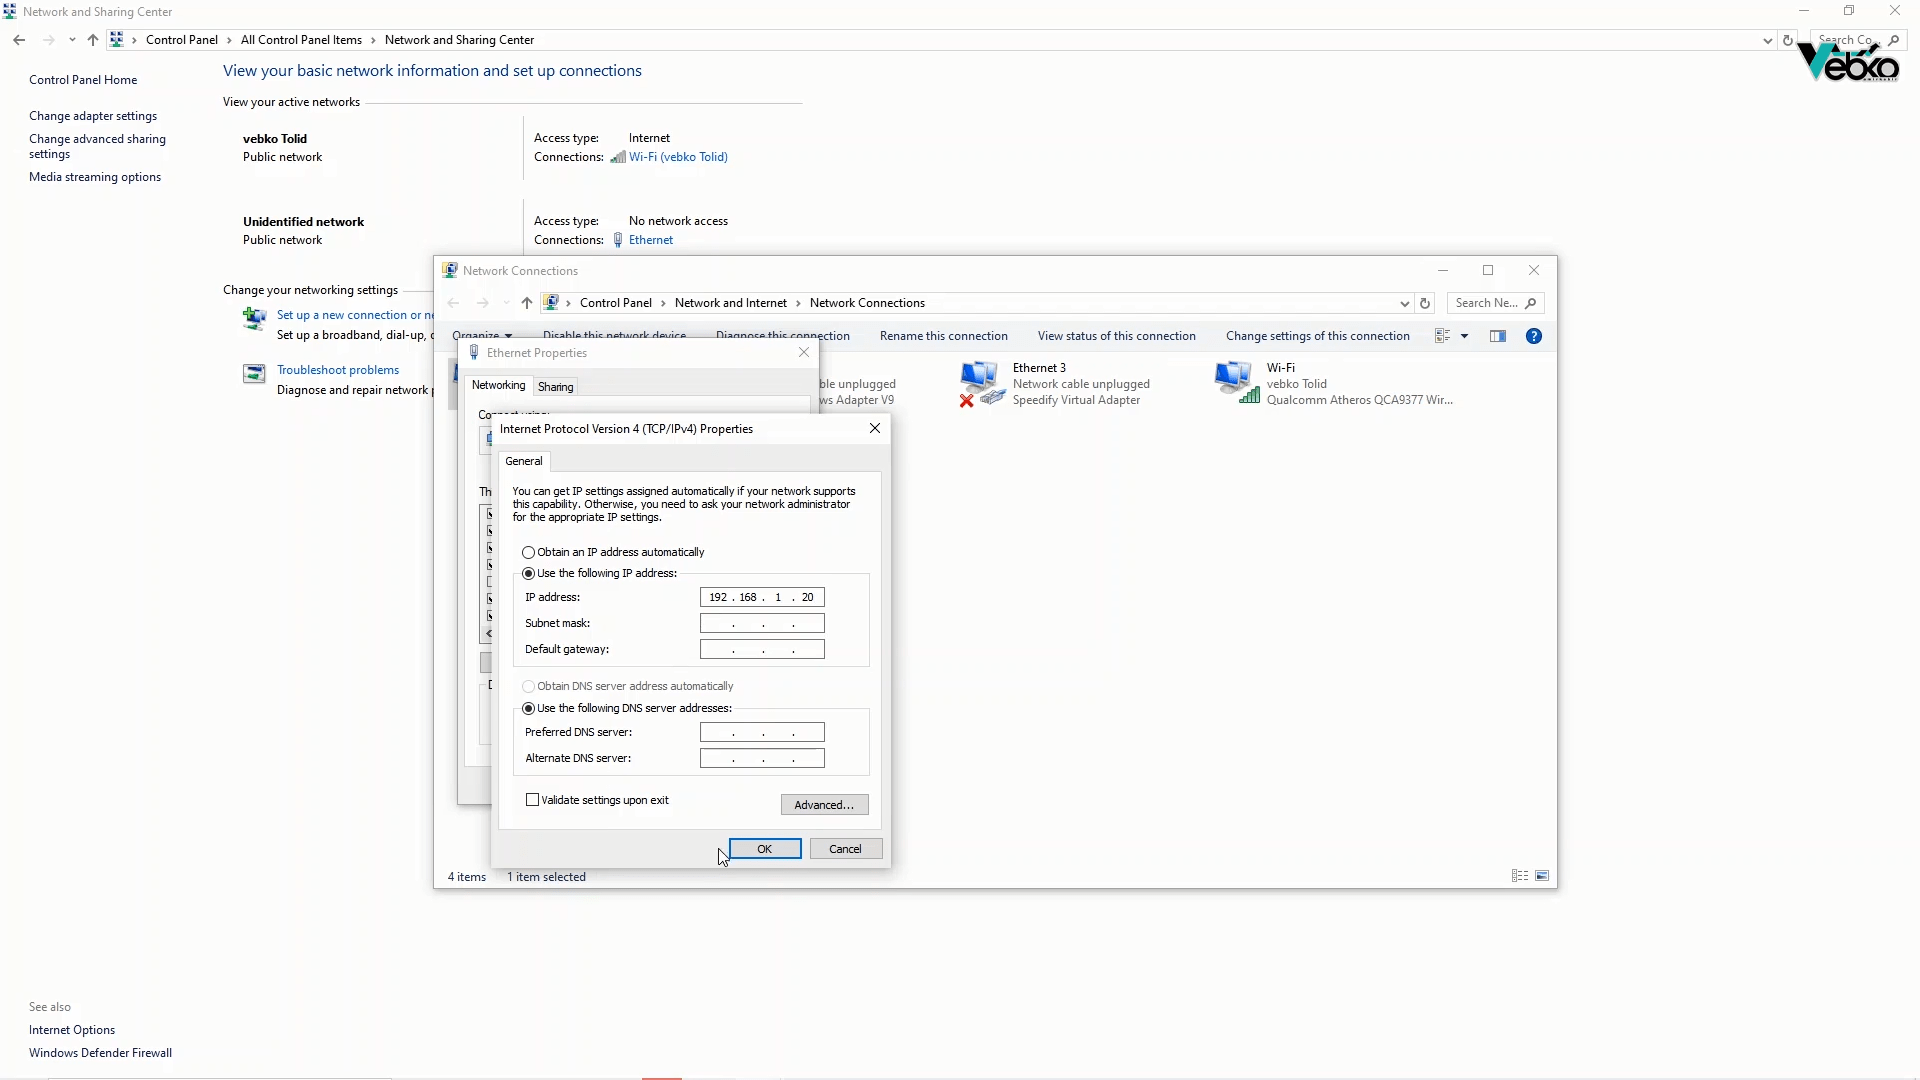This screenshot has width=1920, height=1080.
Task: Click the Advanced... button
Action: coord(824,805)
